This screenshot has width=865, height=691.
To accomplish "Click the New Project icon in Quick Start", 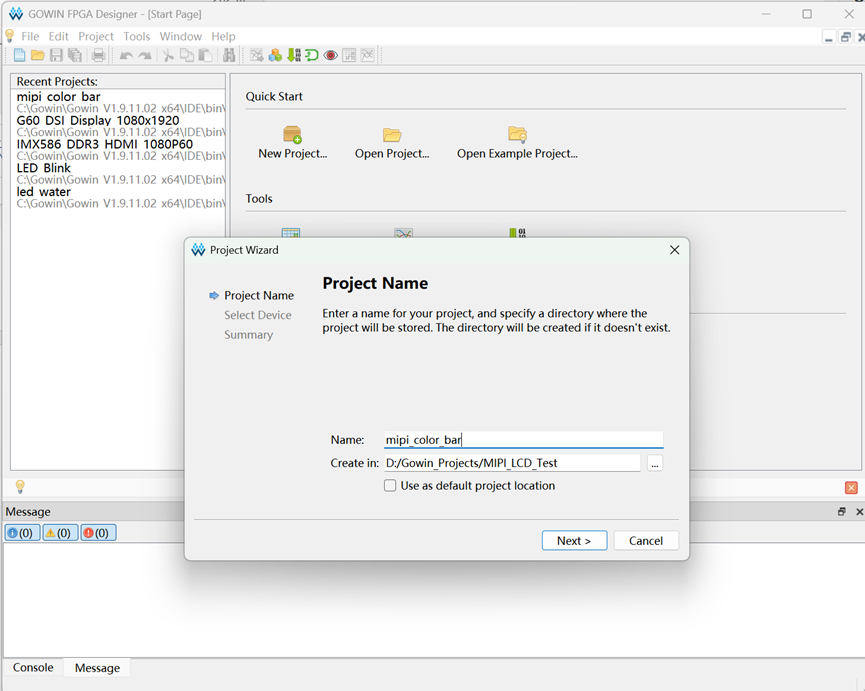I will tap(292, 135).
